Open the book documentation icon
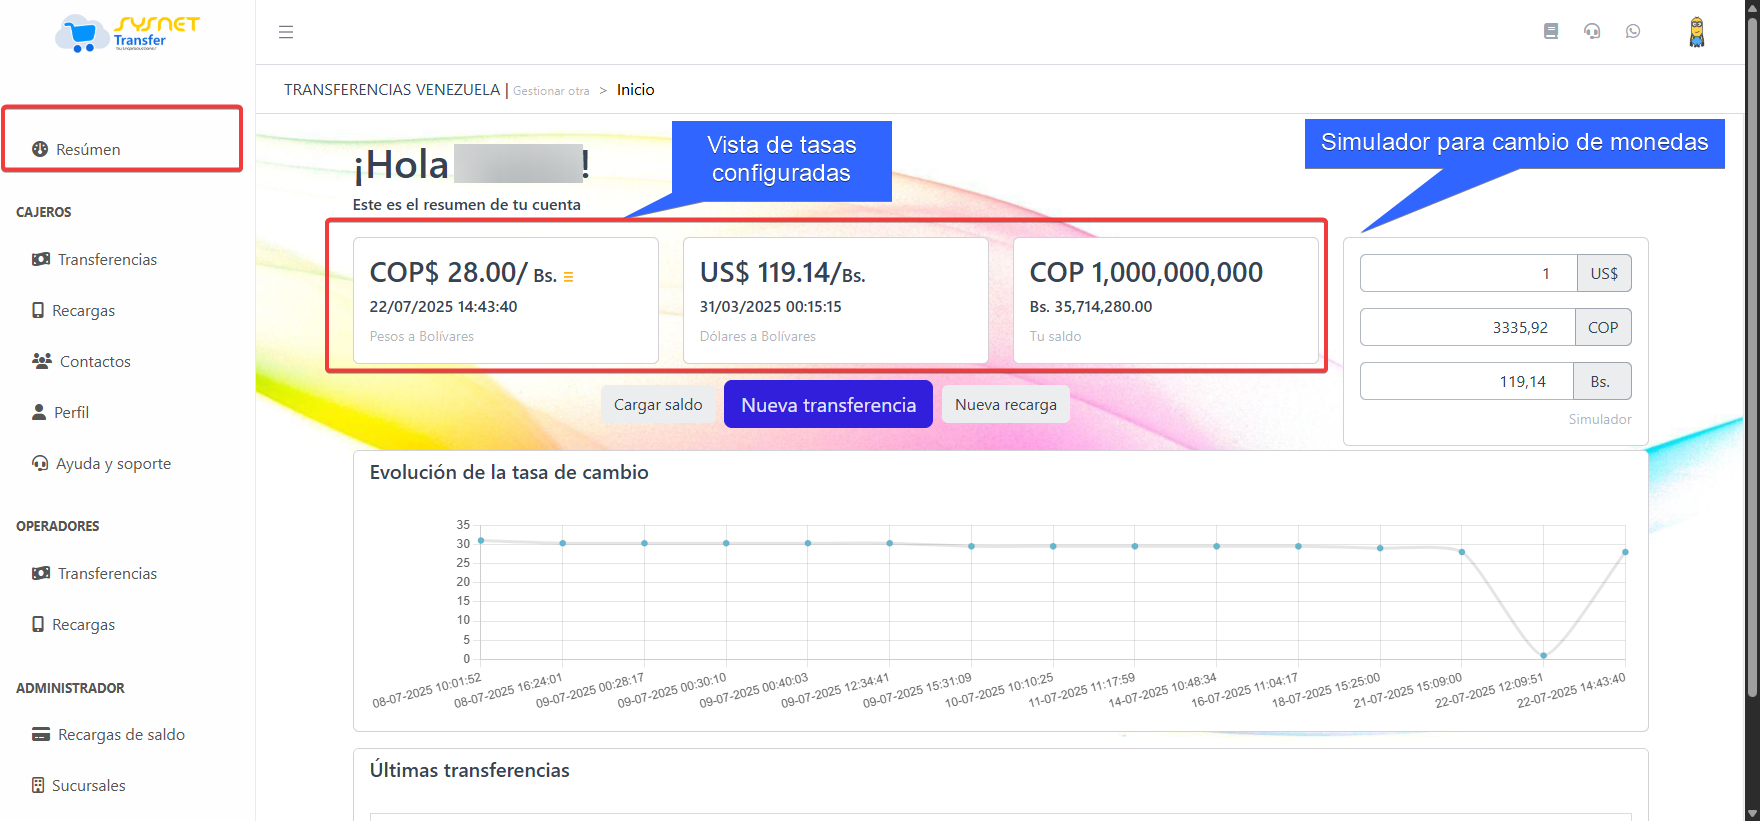This screenshot has height=821, width=1760. [x=1551, y=31]
